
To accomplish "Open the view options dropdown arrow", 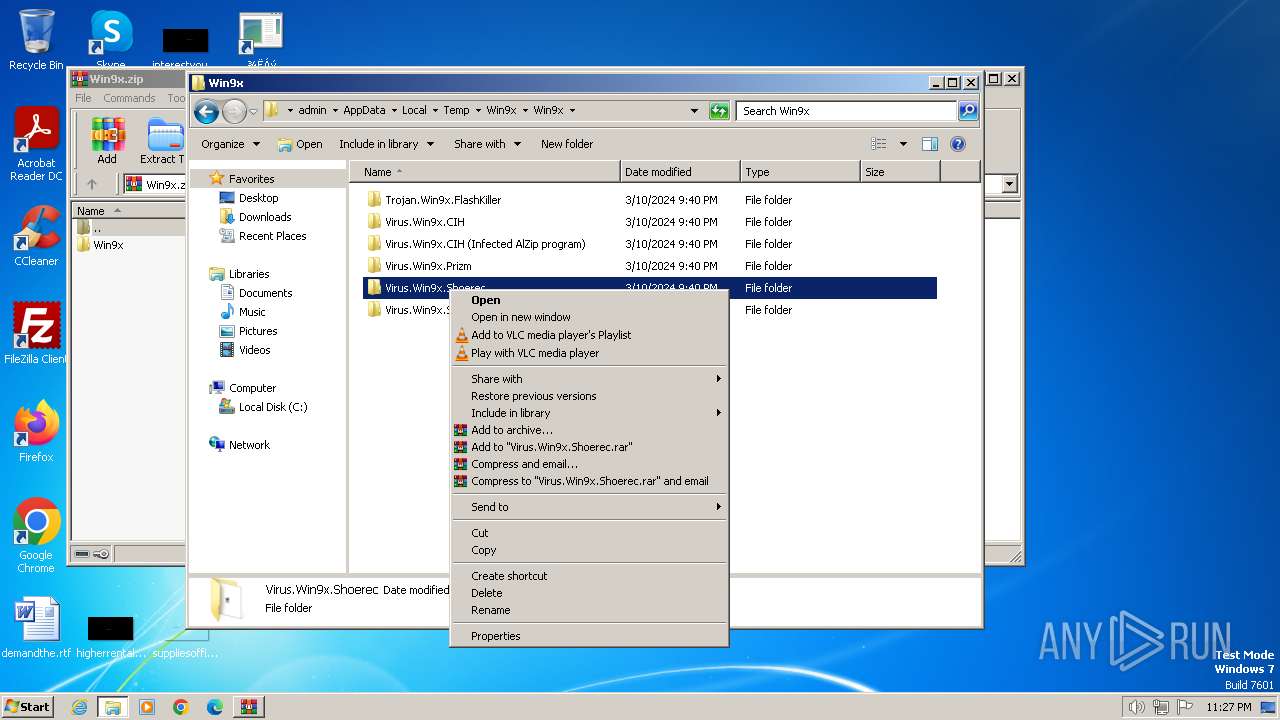I will click(903, 144).
